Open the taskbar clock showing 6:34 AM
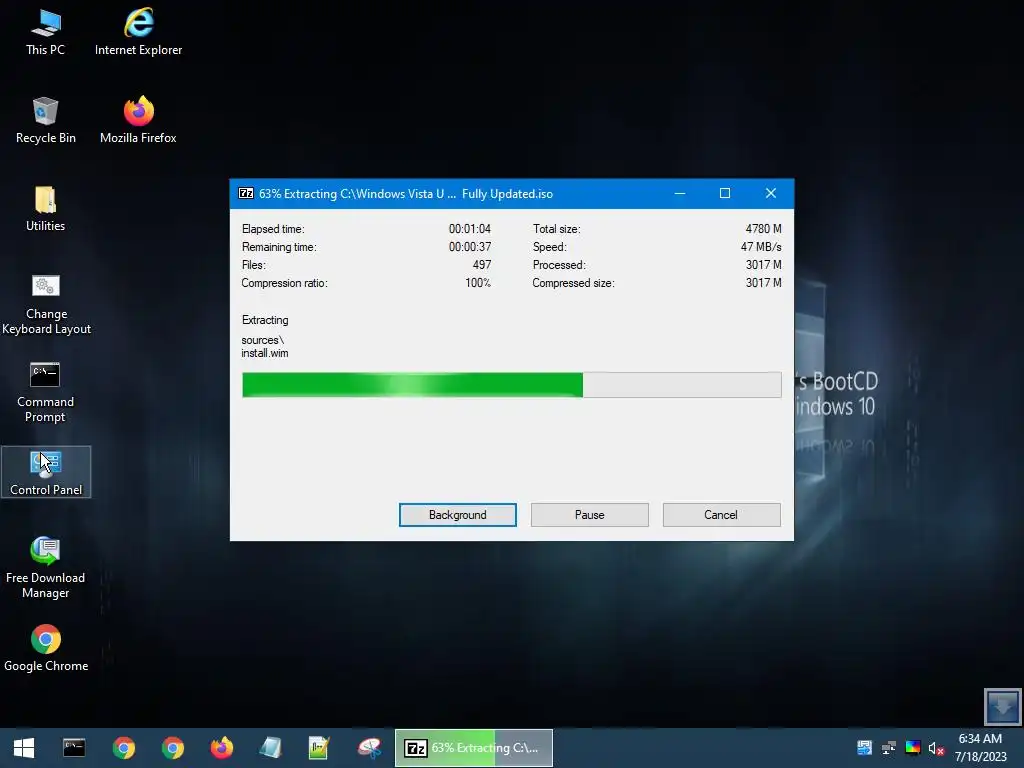The image size is (1024, 768). click(980, 748)
